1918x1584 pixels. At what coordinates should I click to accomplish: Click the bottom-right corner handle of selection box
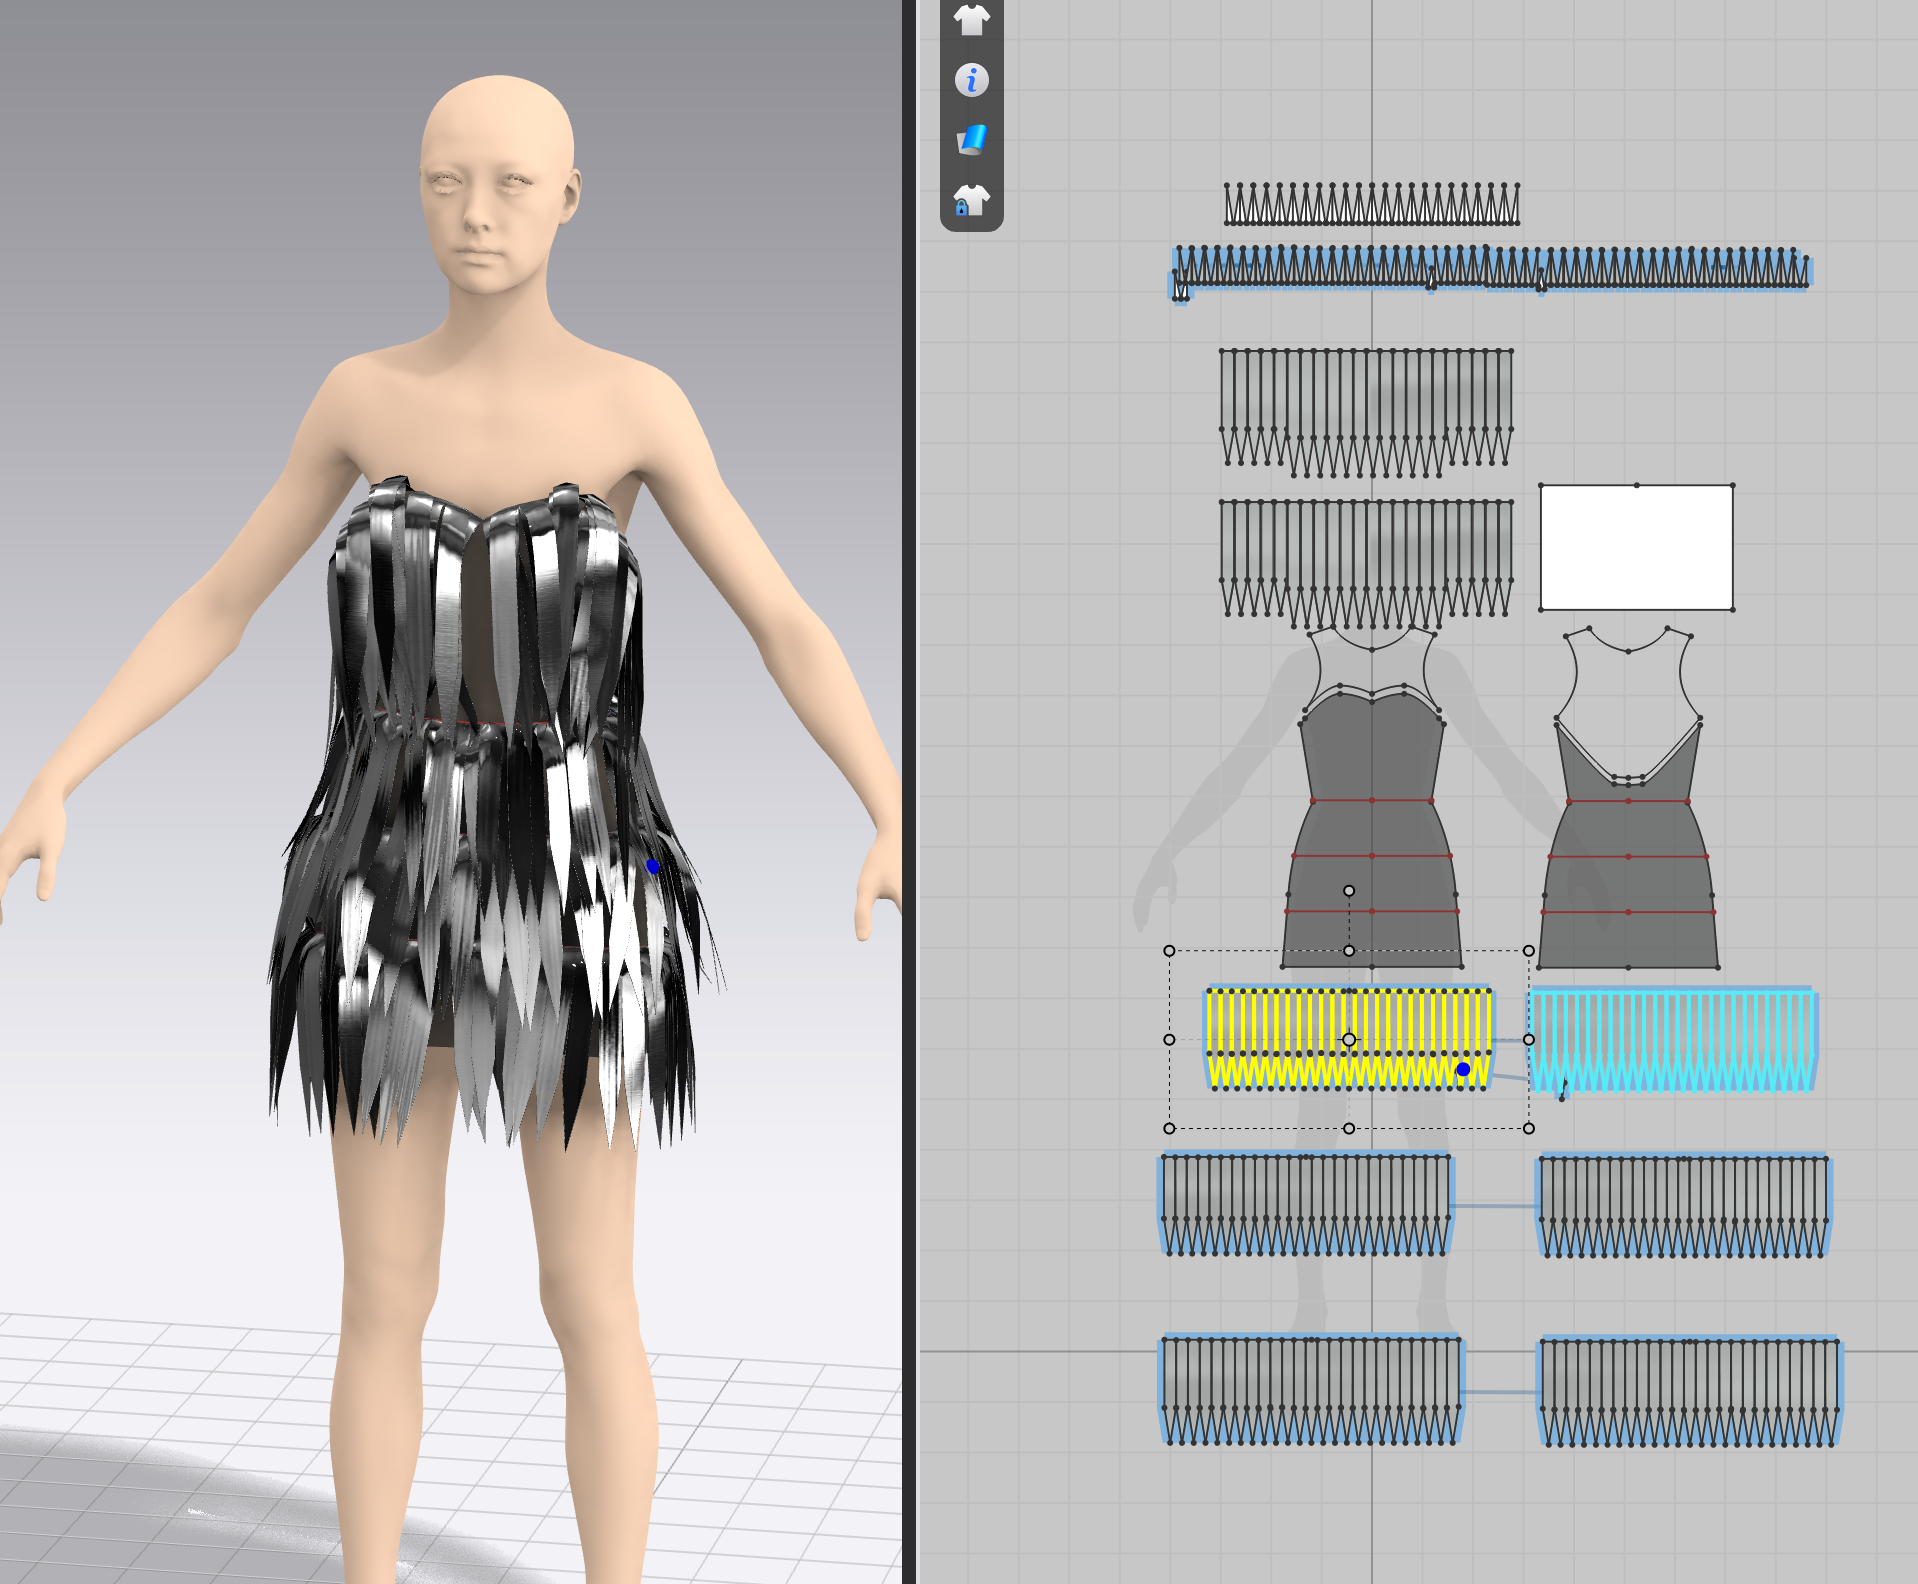[x=1529, y=1128]
